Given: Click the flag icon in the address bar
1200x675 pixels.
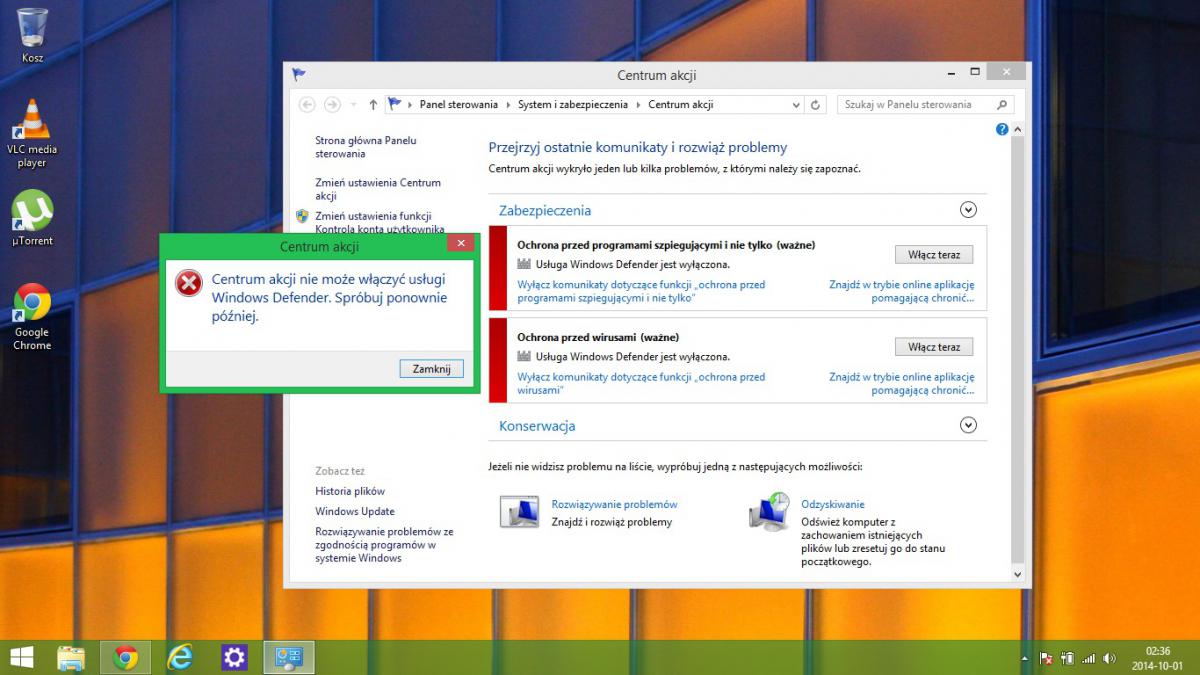Looking at the screenshot, I should (395, 104).
